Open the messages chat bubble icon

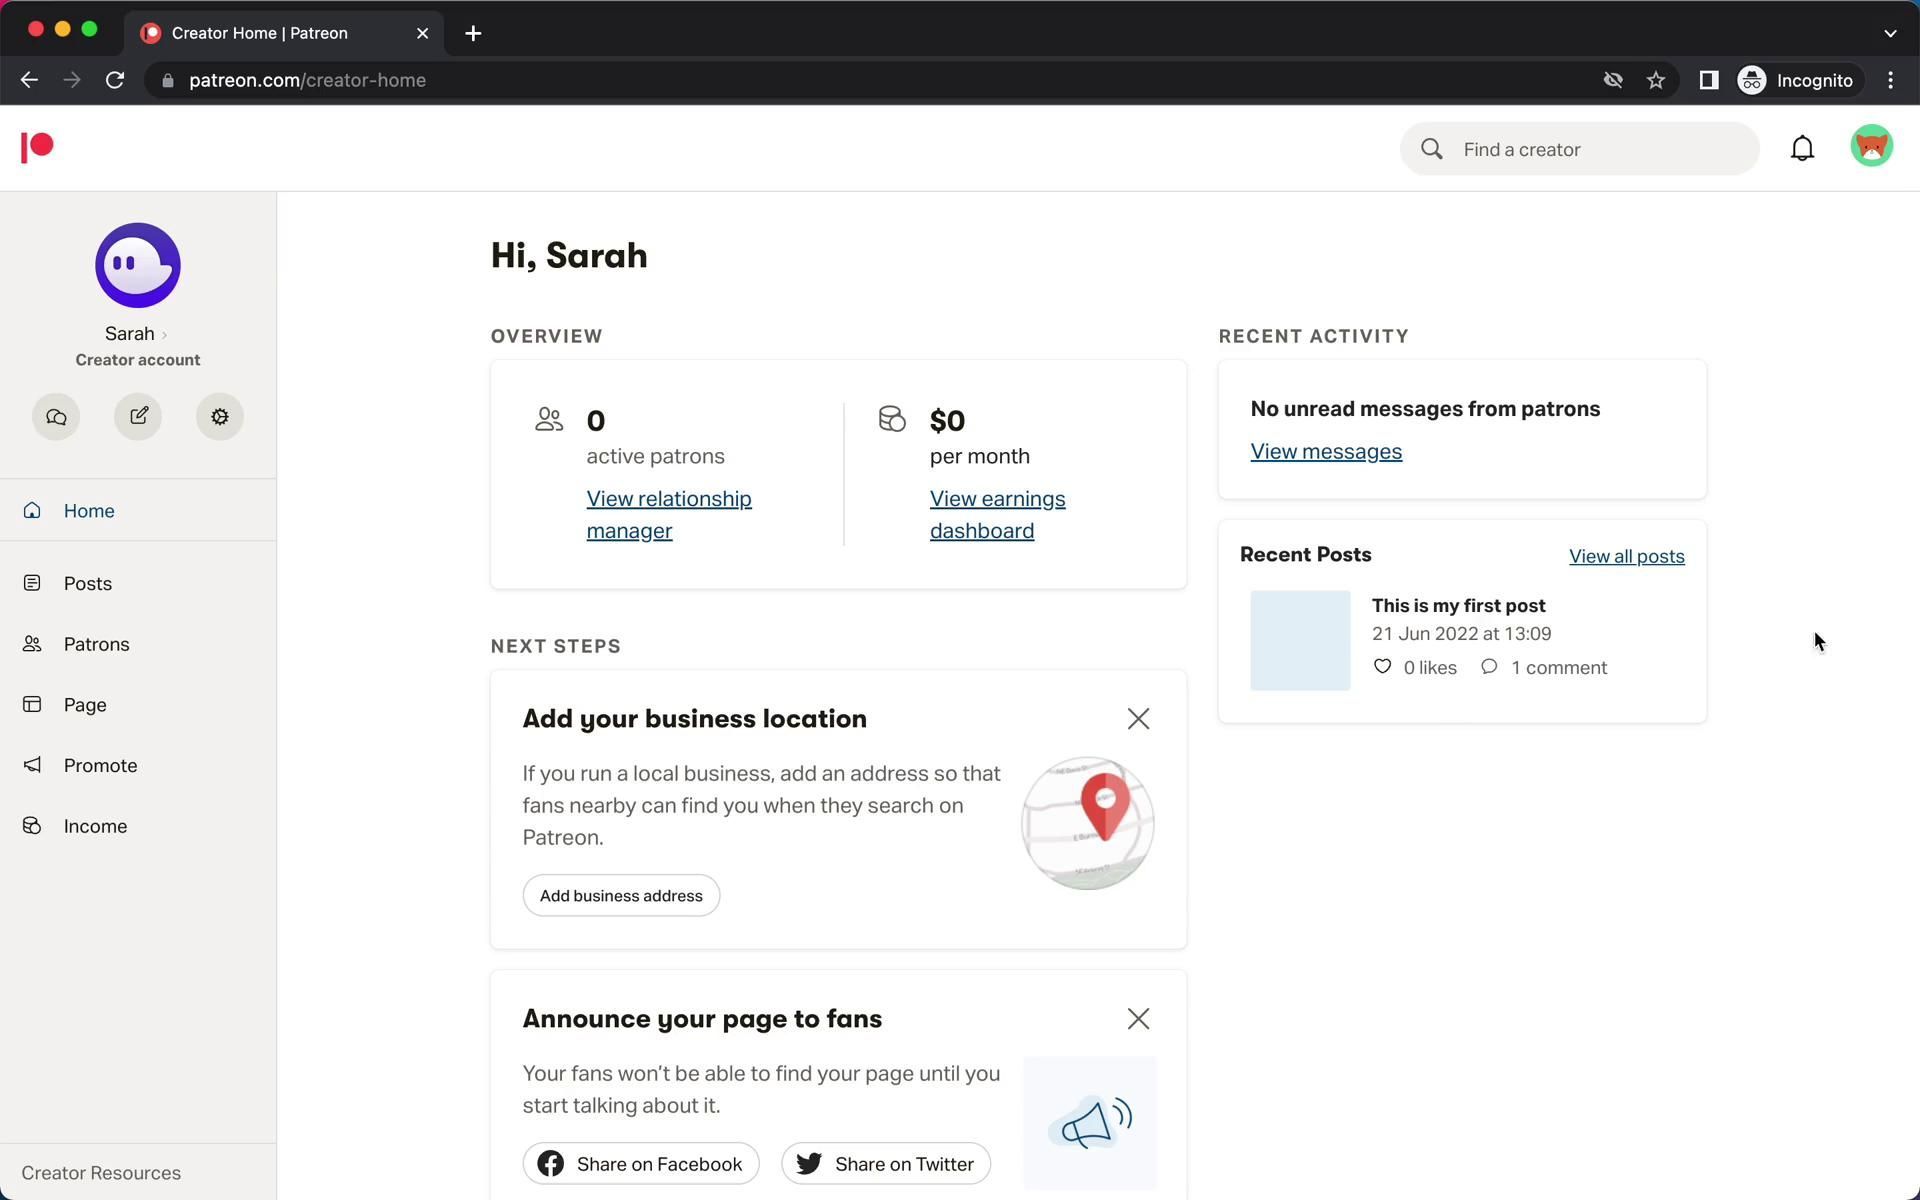(x=56, y=417)
